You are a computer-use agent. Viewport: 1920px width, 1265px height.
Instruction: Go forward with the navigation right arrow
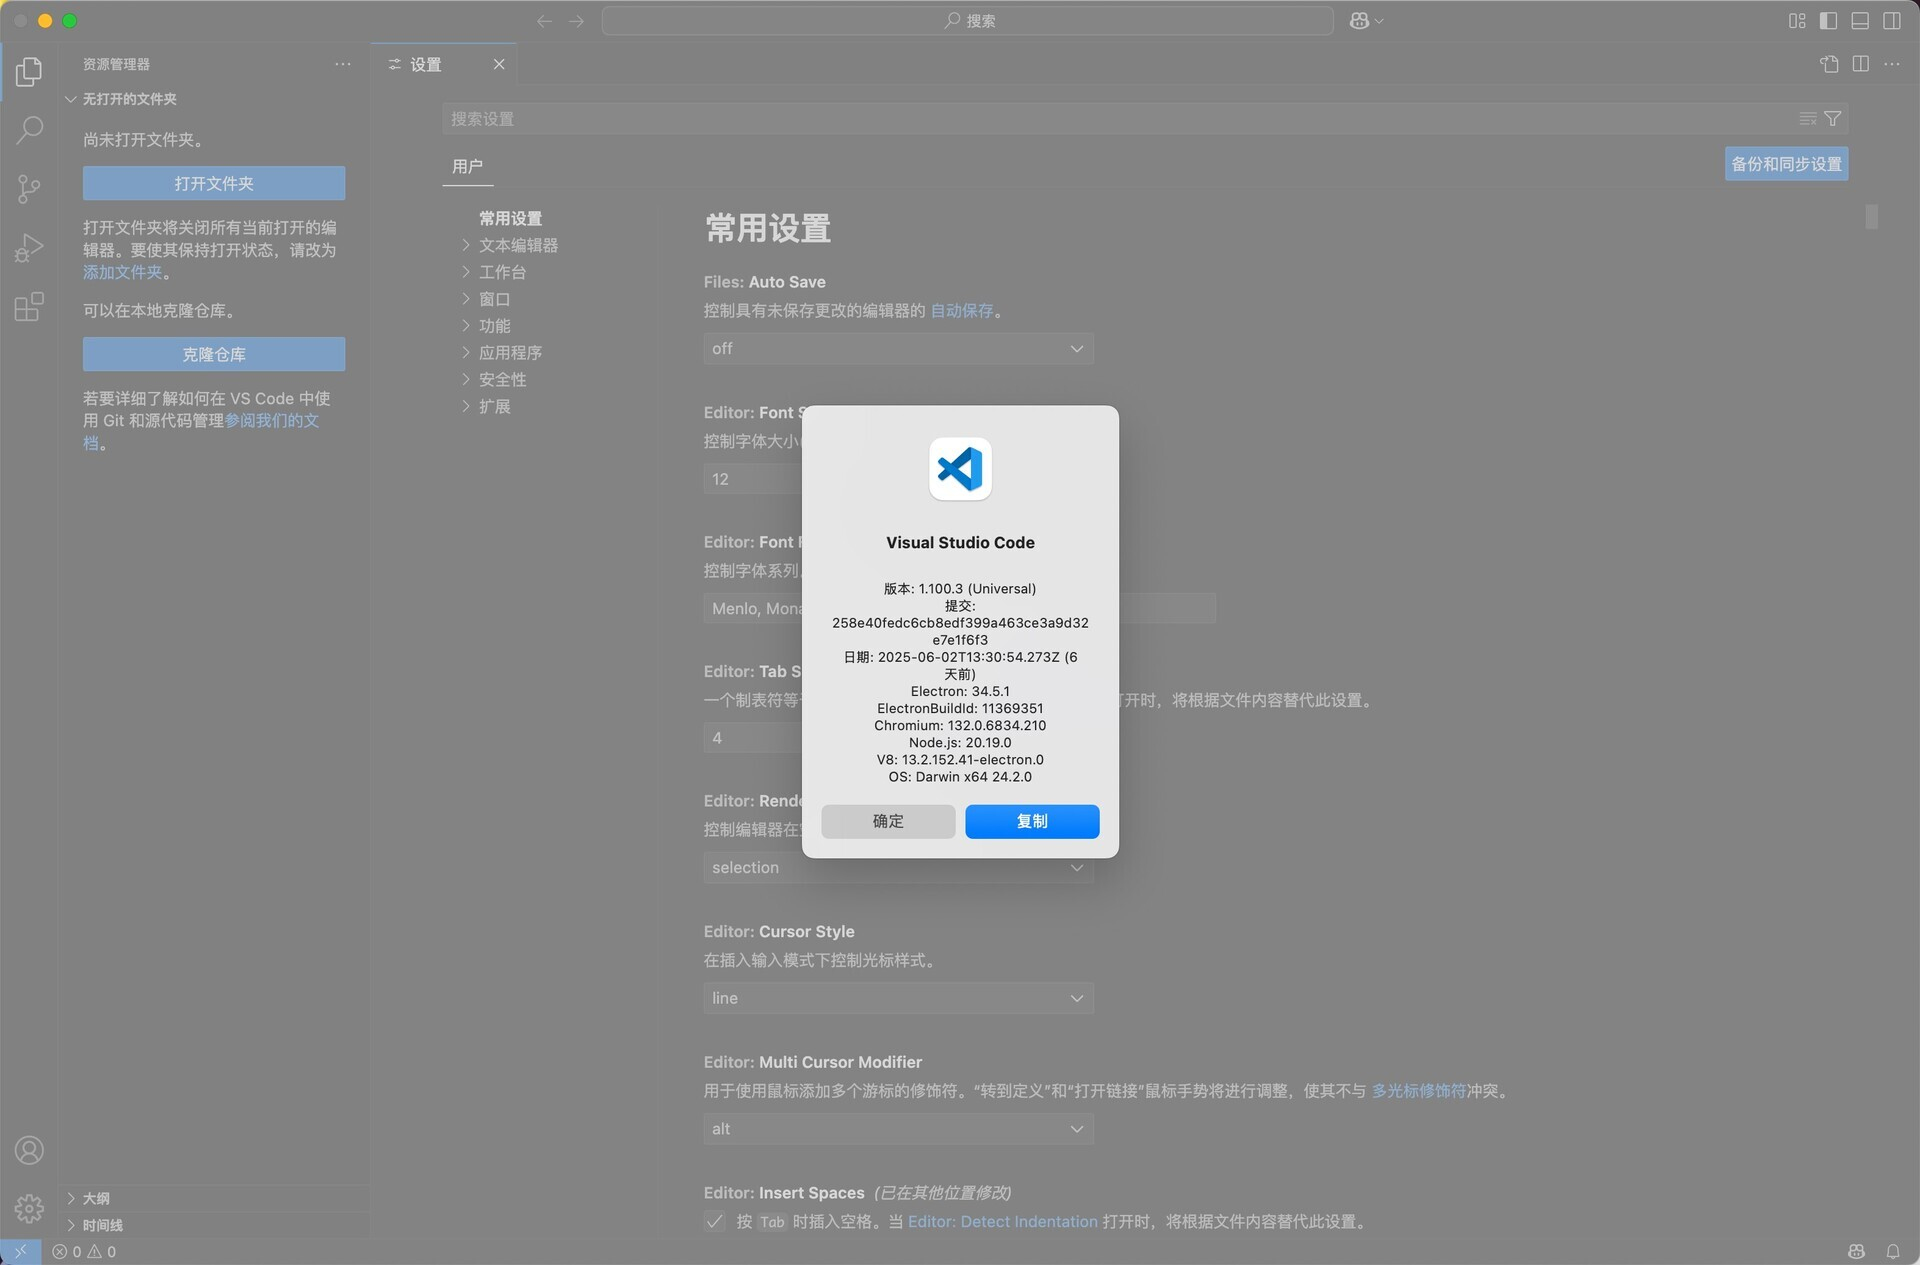(x=576, y=21)
